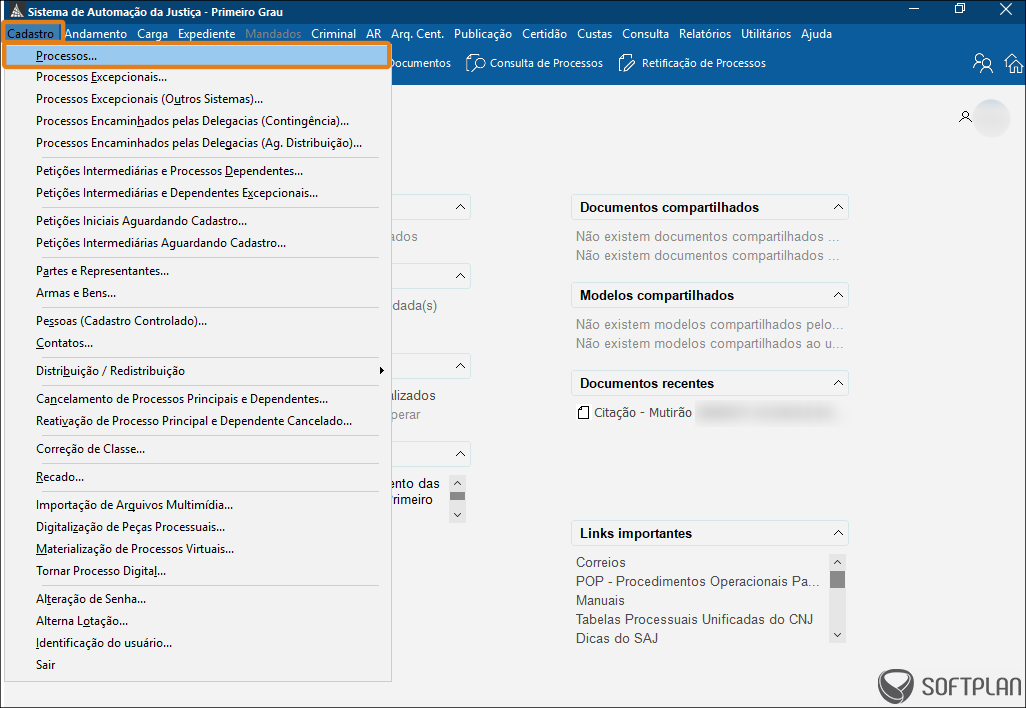Go to the home icon in toolbar
1026x708 pixels.
pyautogui.click(x=1014, y=63)
